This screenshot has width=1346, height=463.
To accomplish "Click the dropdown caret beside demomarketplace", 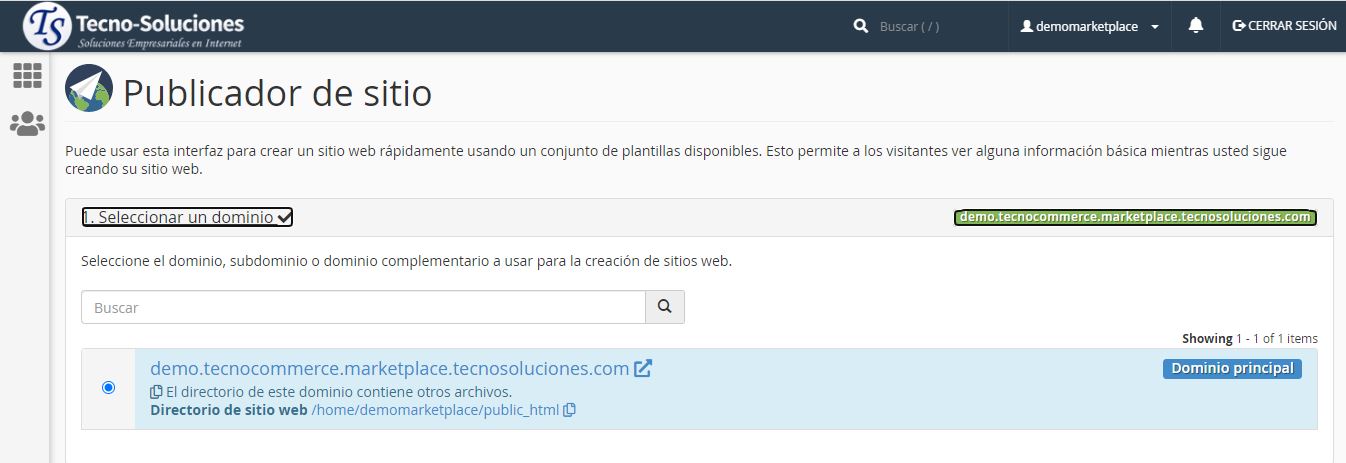I will pyautogui.click(x=1155, y=27).
